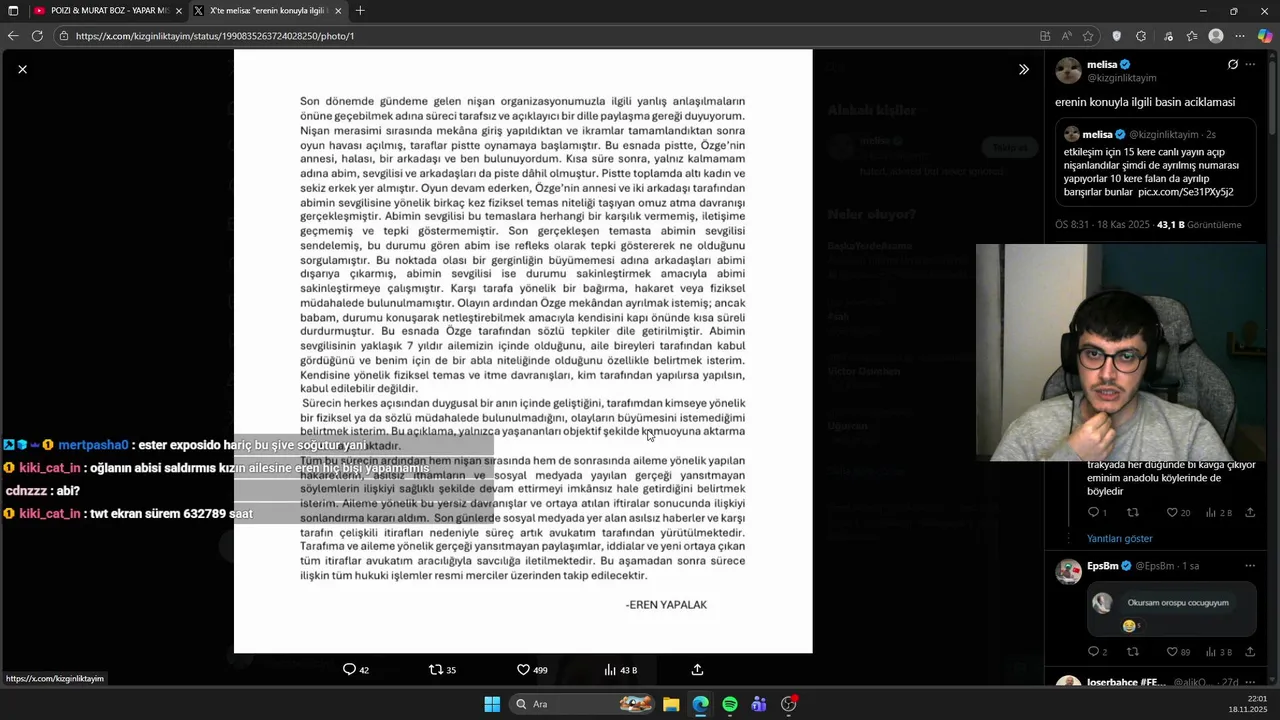Open Microsoft Edge from taskbar

pos(700,704)
